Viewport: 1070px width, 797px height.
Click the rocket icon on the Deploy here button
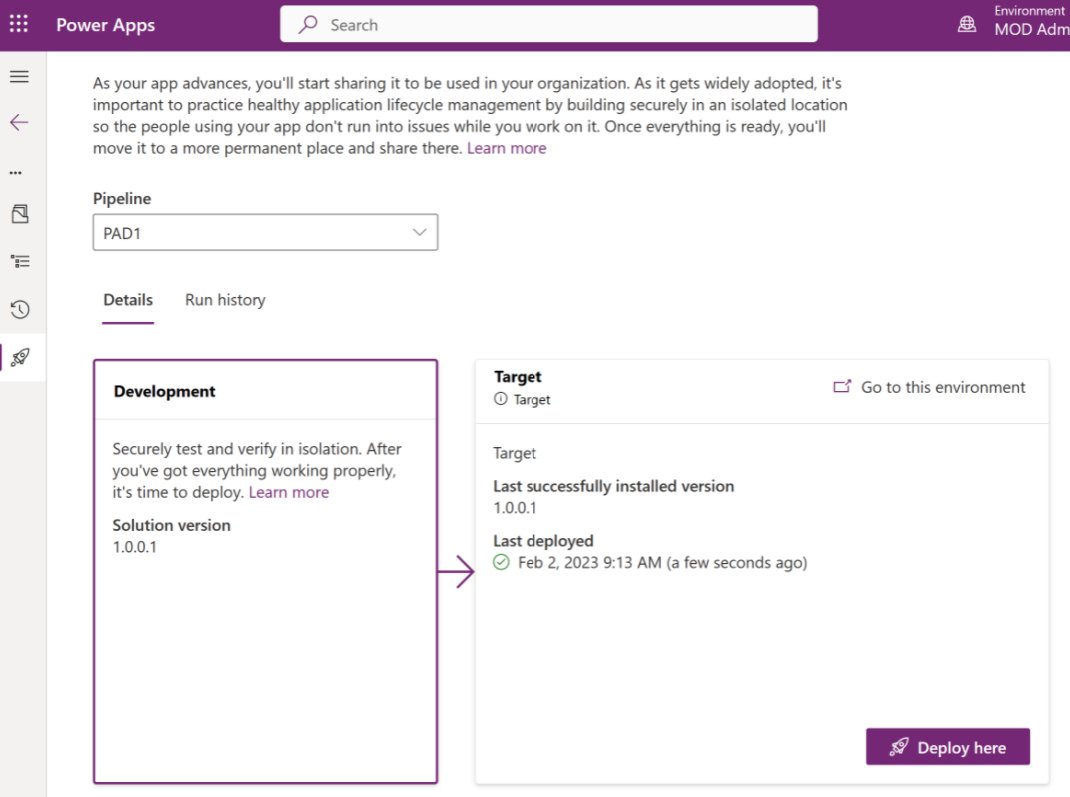[x=899, y=747]
